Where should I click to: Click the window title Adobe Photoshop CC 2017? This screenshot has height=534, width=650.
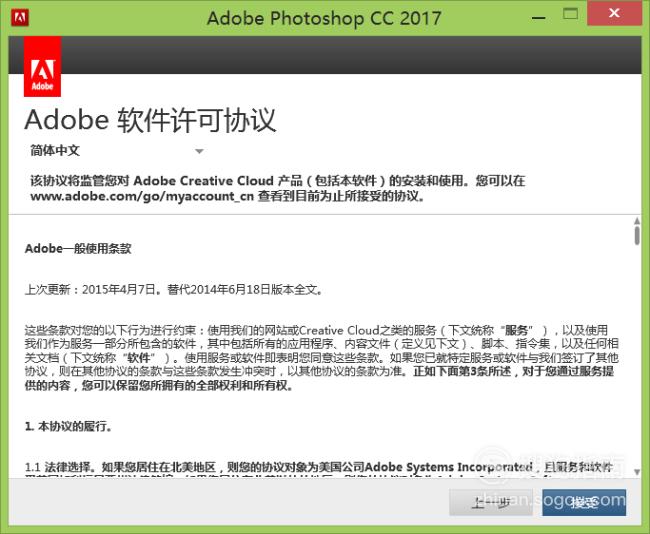click(x=324, y=18)
